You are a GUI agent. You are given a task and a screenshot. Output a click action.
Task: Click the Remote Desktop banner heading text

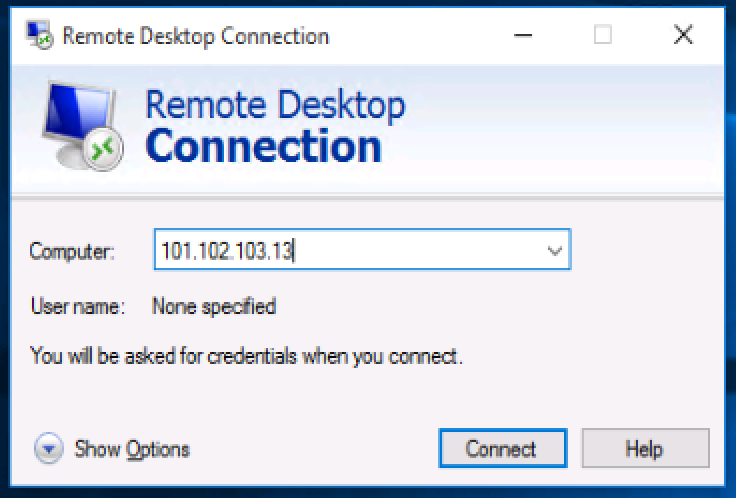[275, 106]
